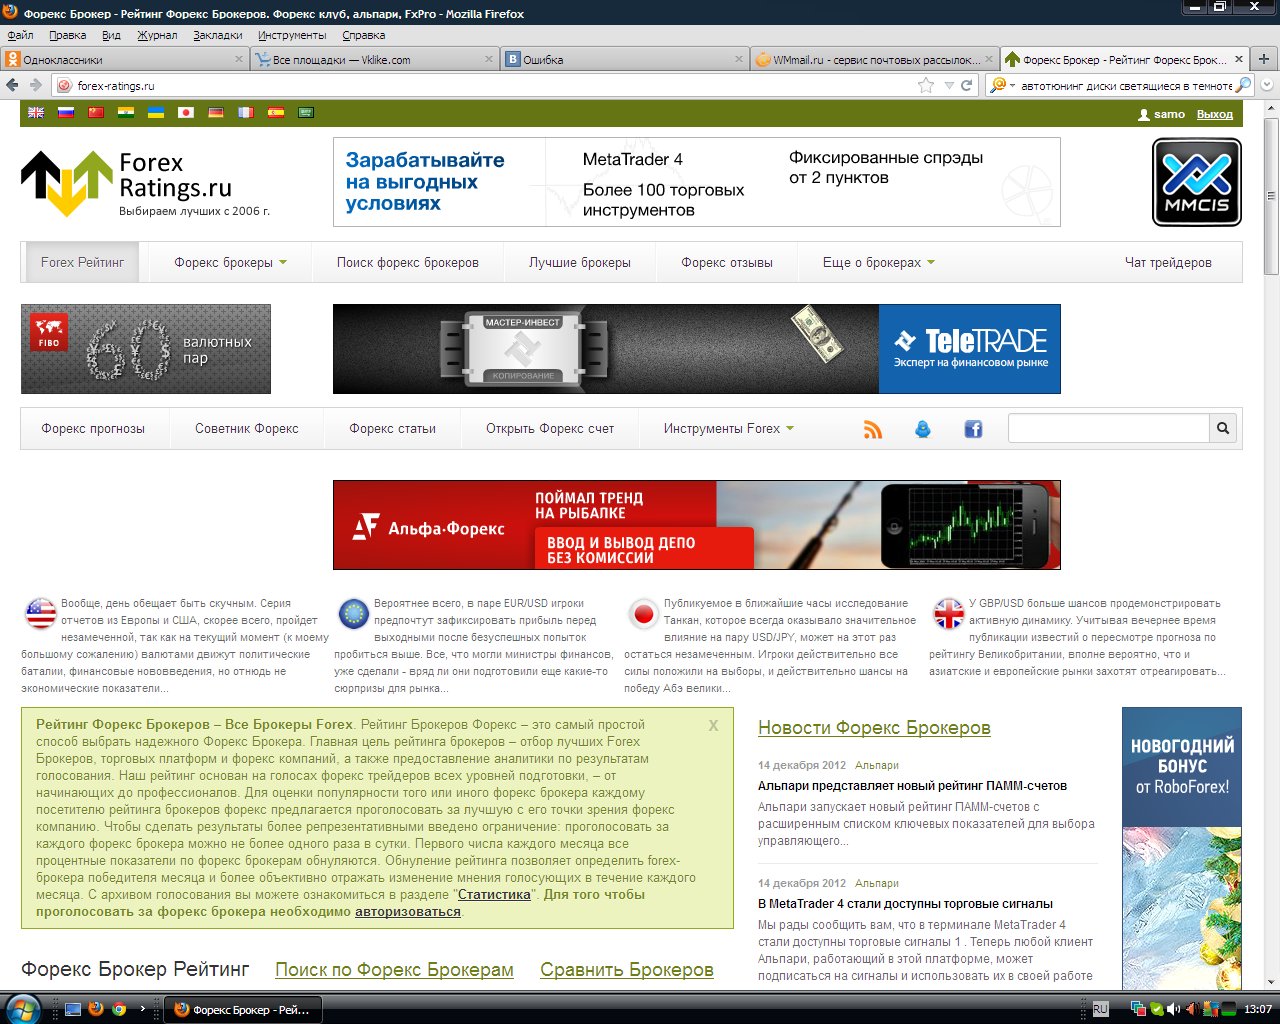The height and width of the screenshot is (1024, 1280).
Task: Open new tab with plus button
Action: 1264,59
